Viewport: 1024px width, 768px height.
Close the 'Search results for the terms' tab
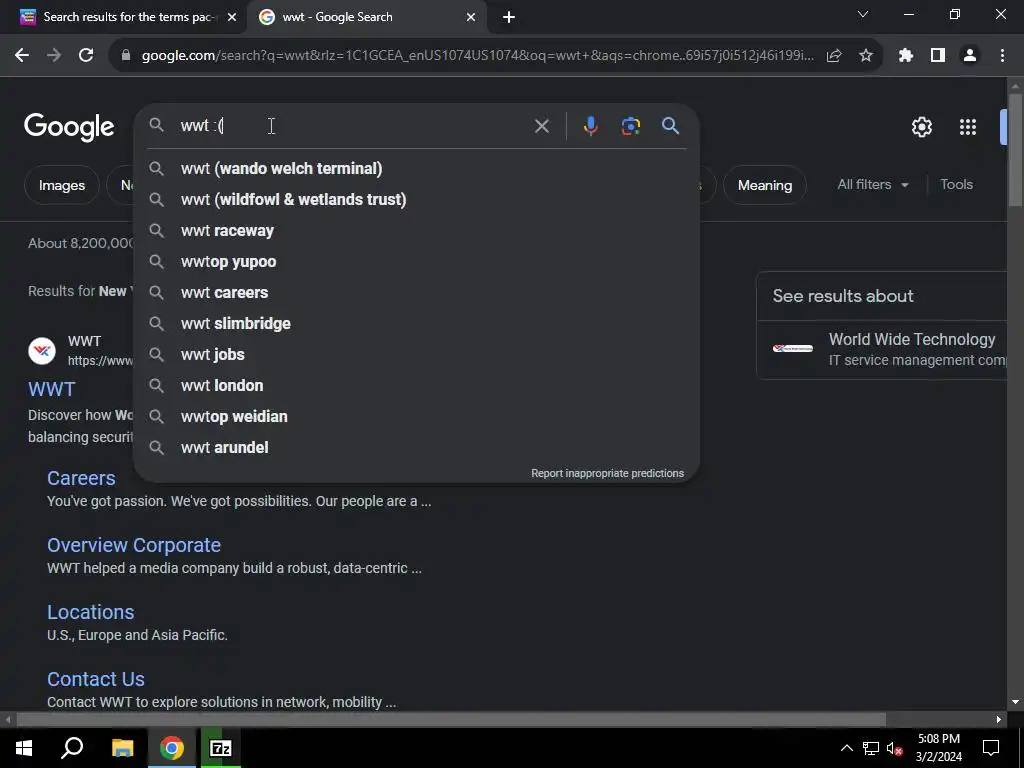click(x=231, y=17)
